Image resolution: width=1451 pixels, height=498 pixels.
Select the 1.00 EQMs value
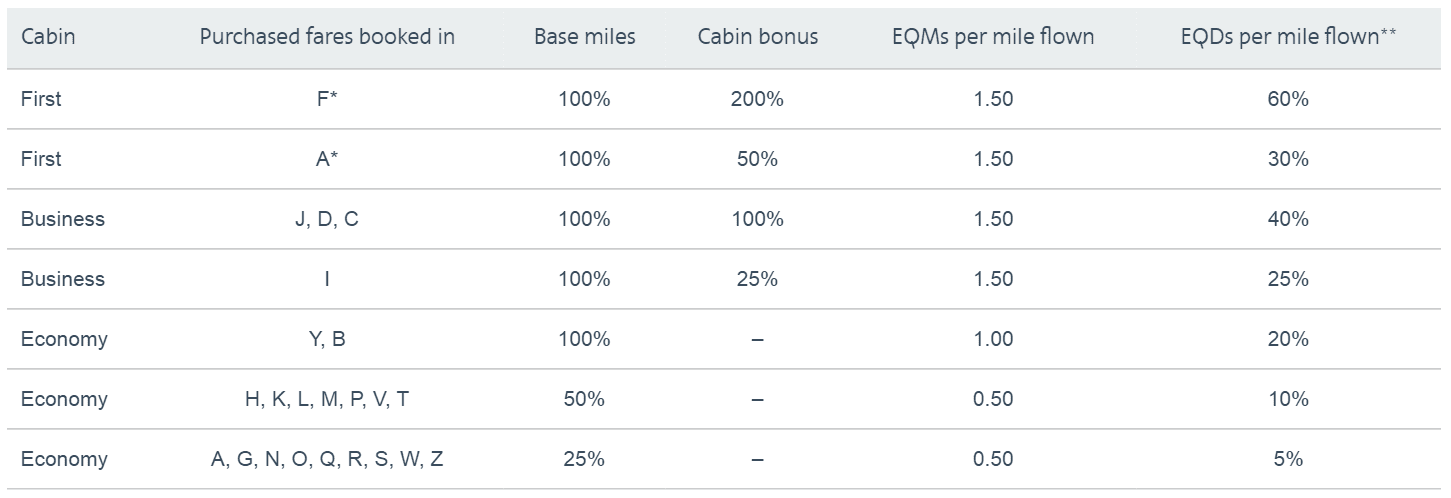pyautogui.click(x=993, y=339)
